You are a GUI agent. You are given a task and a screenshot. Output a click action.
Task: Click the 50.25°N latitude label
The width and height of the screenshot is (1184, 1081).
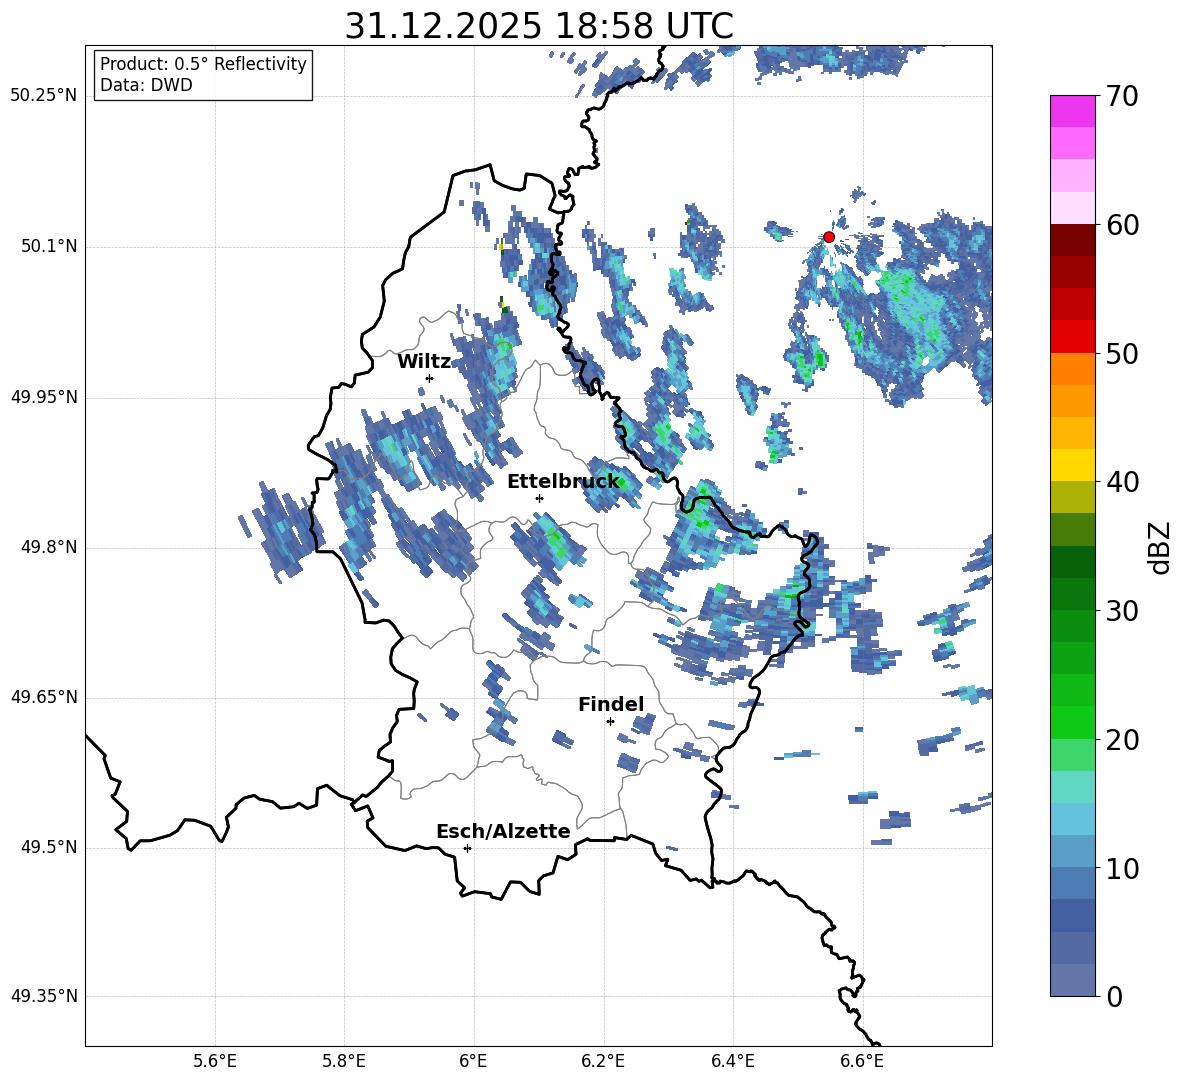click(x=44, y=96)
